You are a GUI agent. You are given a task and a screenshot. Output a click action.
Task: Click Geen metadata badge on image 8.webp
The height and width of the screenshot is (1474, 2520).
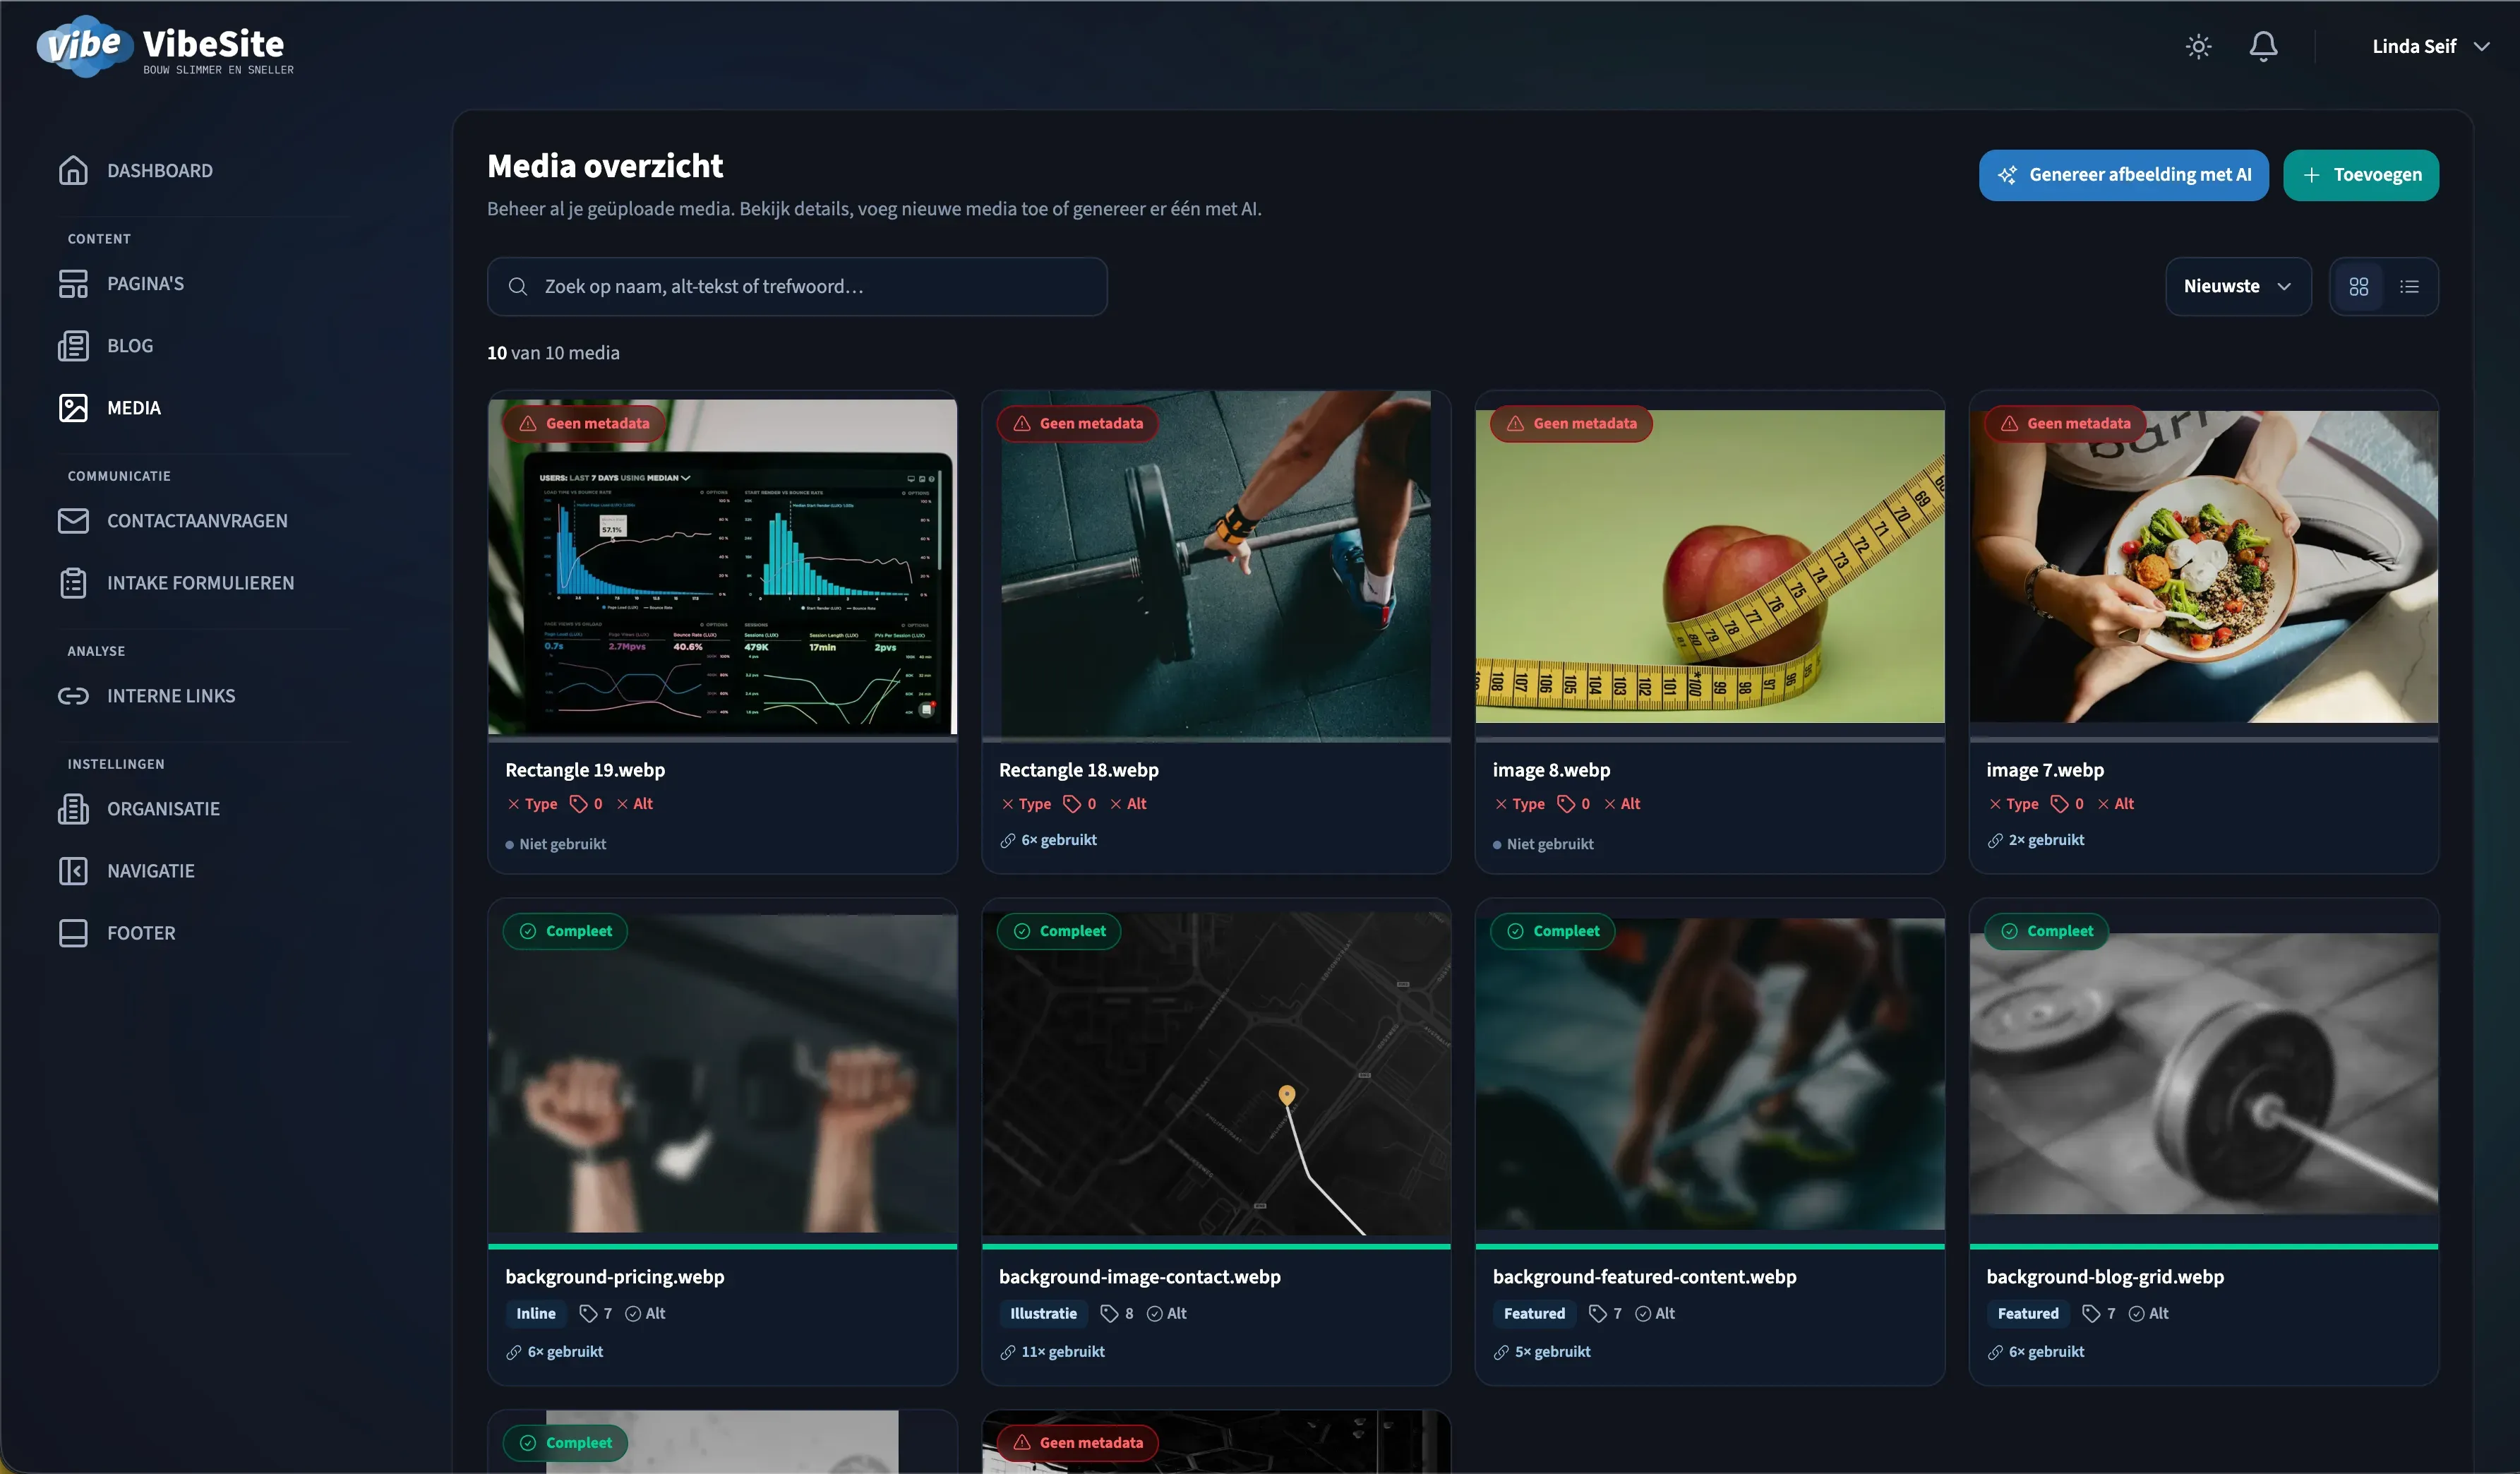point(1571,423)
